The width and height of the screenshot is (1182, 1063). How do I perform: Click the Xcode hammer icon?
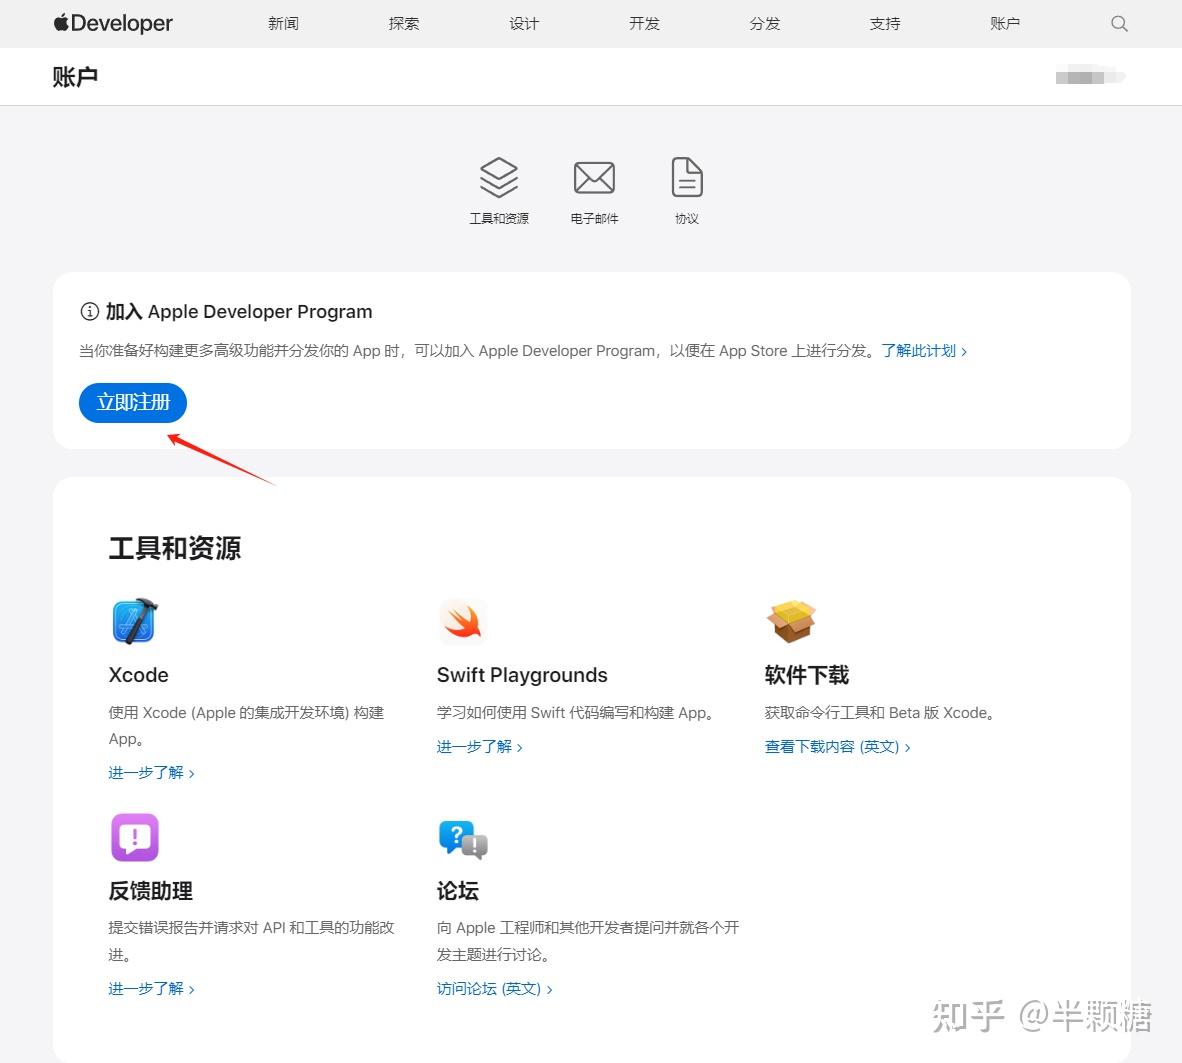135,621
